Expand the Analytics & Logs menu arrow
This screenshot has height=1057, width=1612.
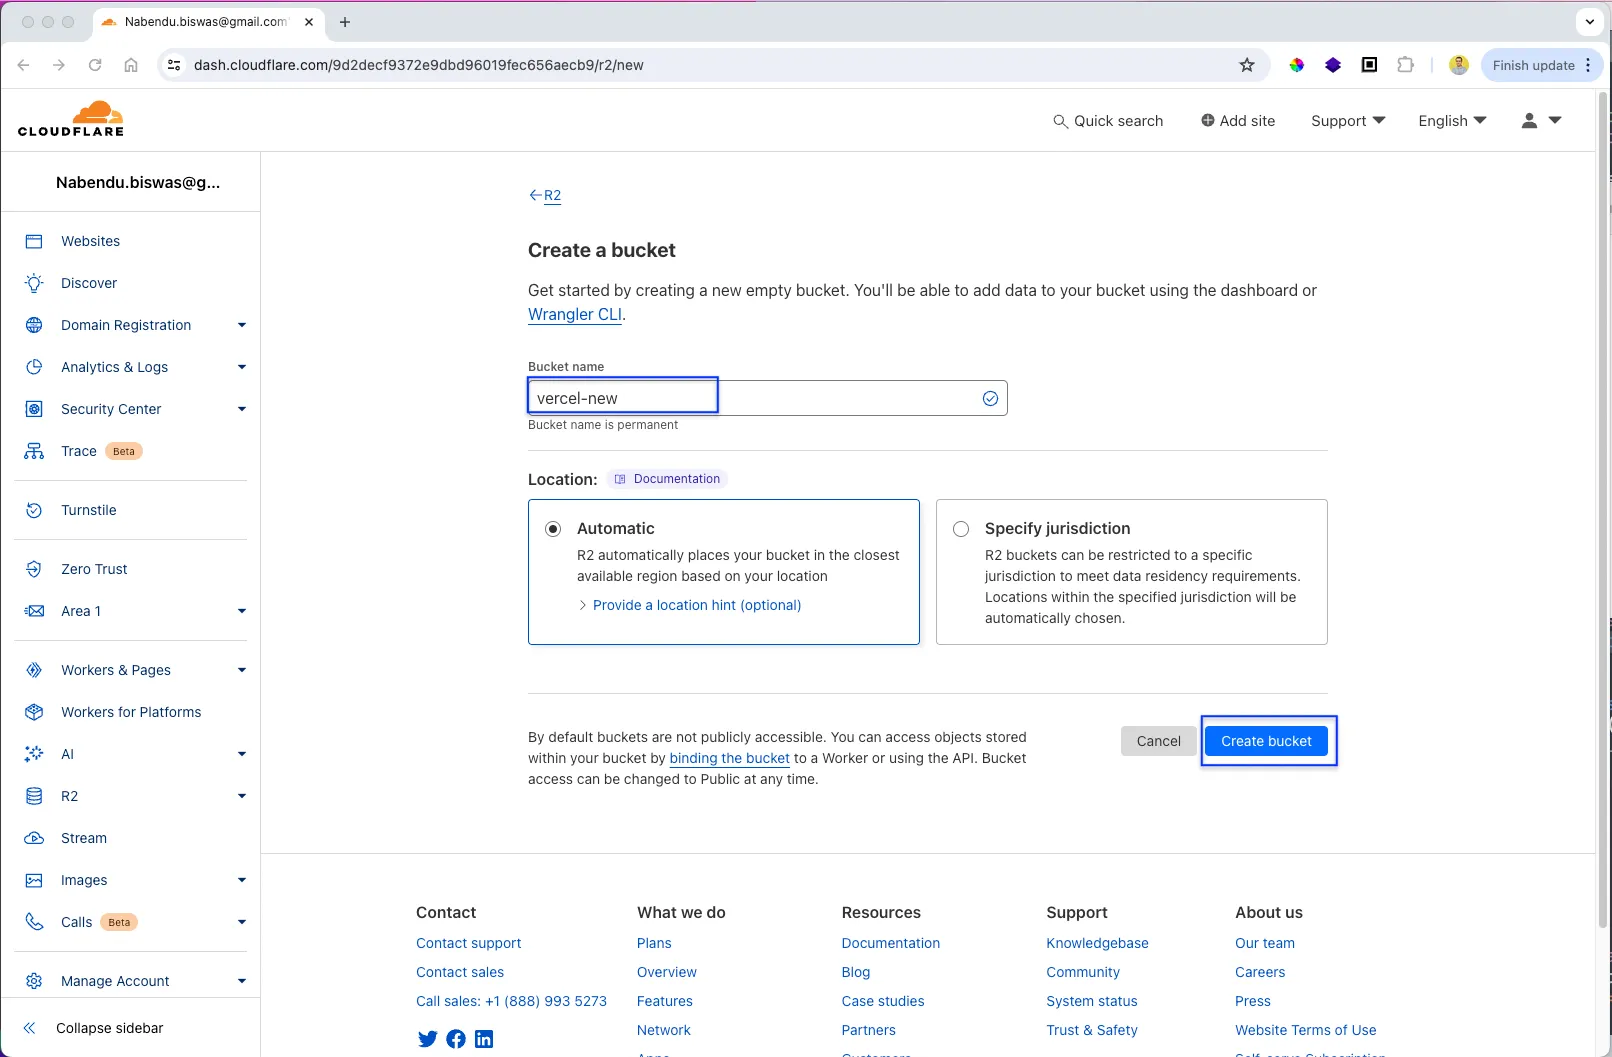click(242, 367)
